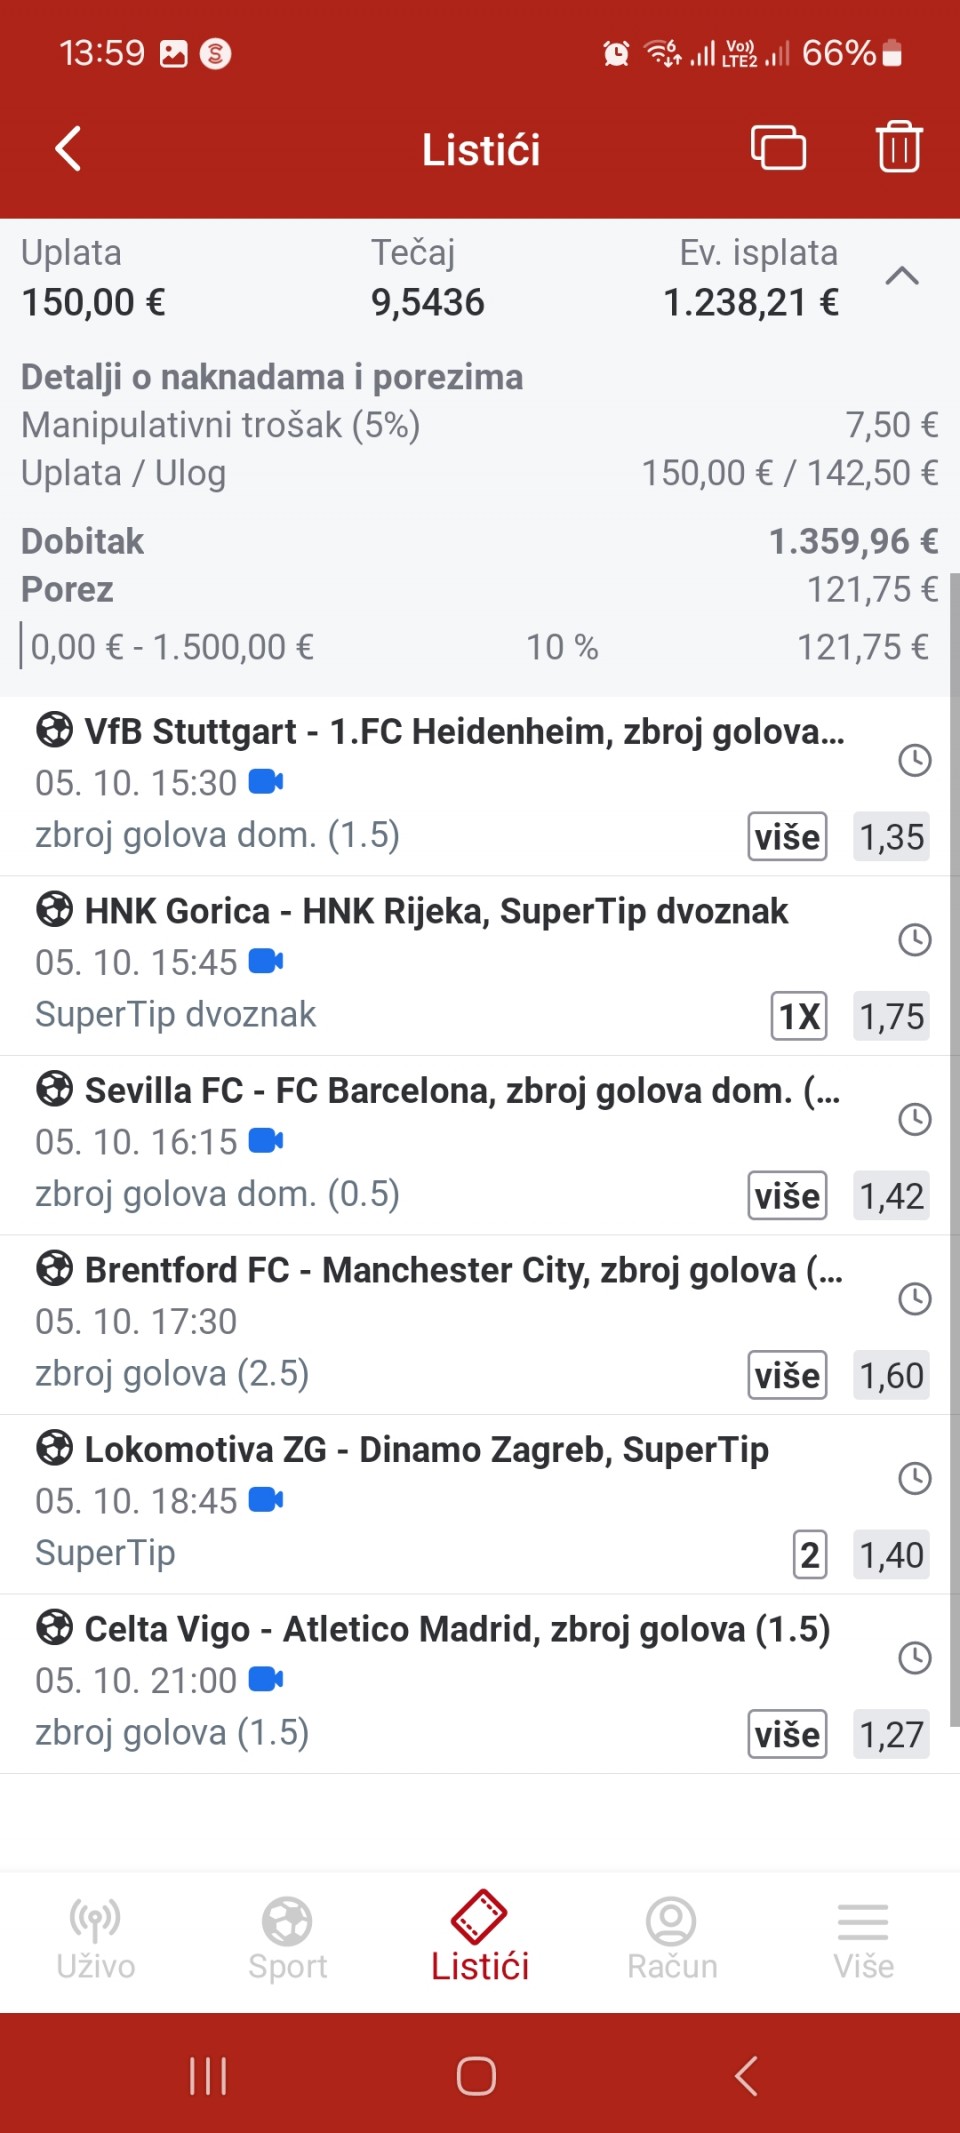
Task: Tap the trash delete icon
Action: point(898,148)
